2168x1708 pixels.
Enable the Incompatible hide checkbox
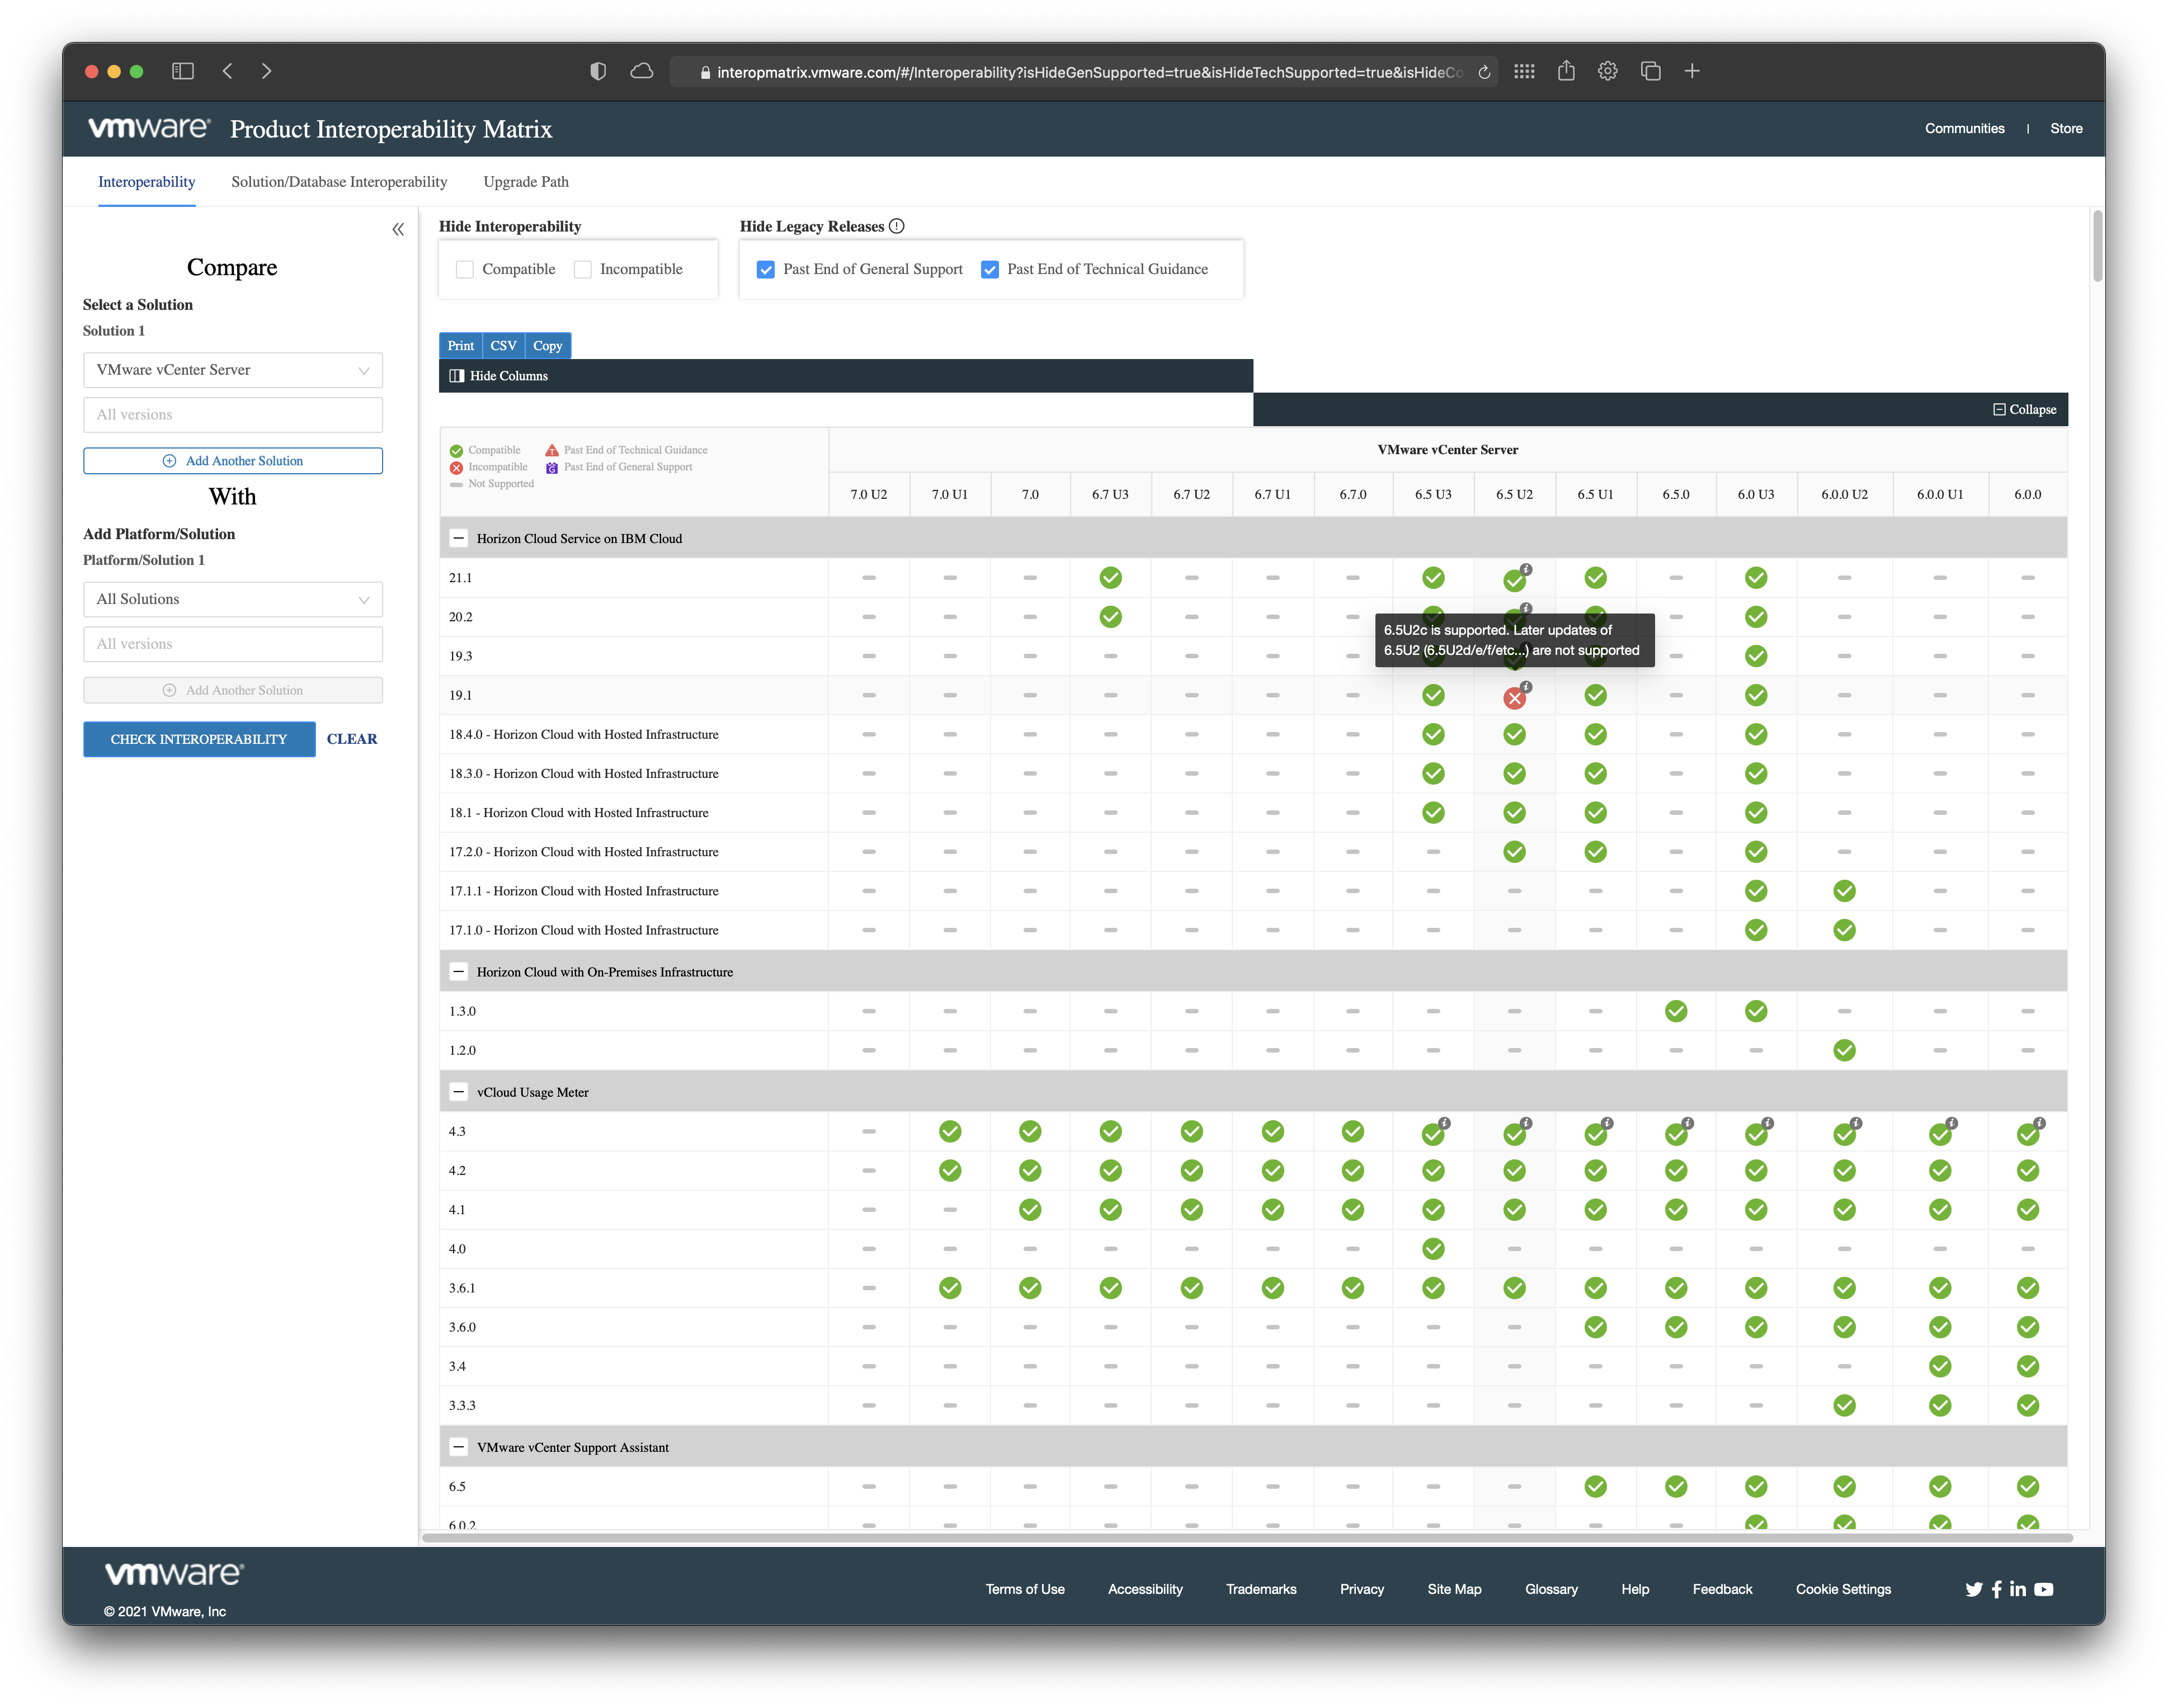click(x=583, y=269)
